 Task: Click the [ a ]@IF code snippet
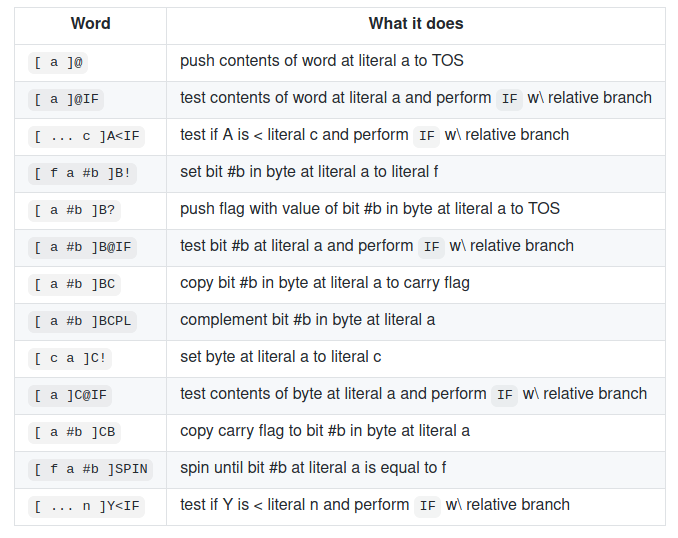coord(66,99)
